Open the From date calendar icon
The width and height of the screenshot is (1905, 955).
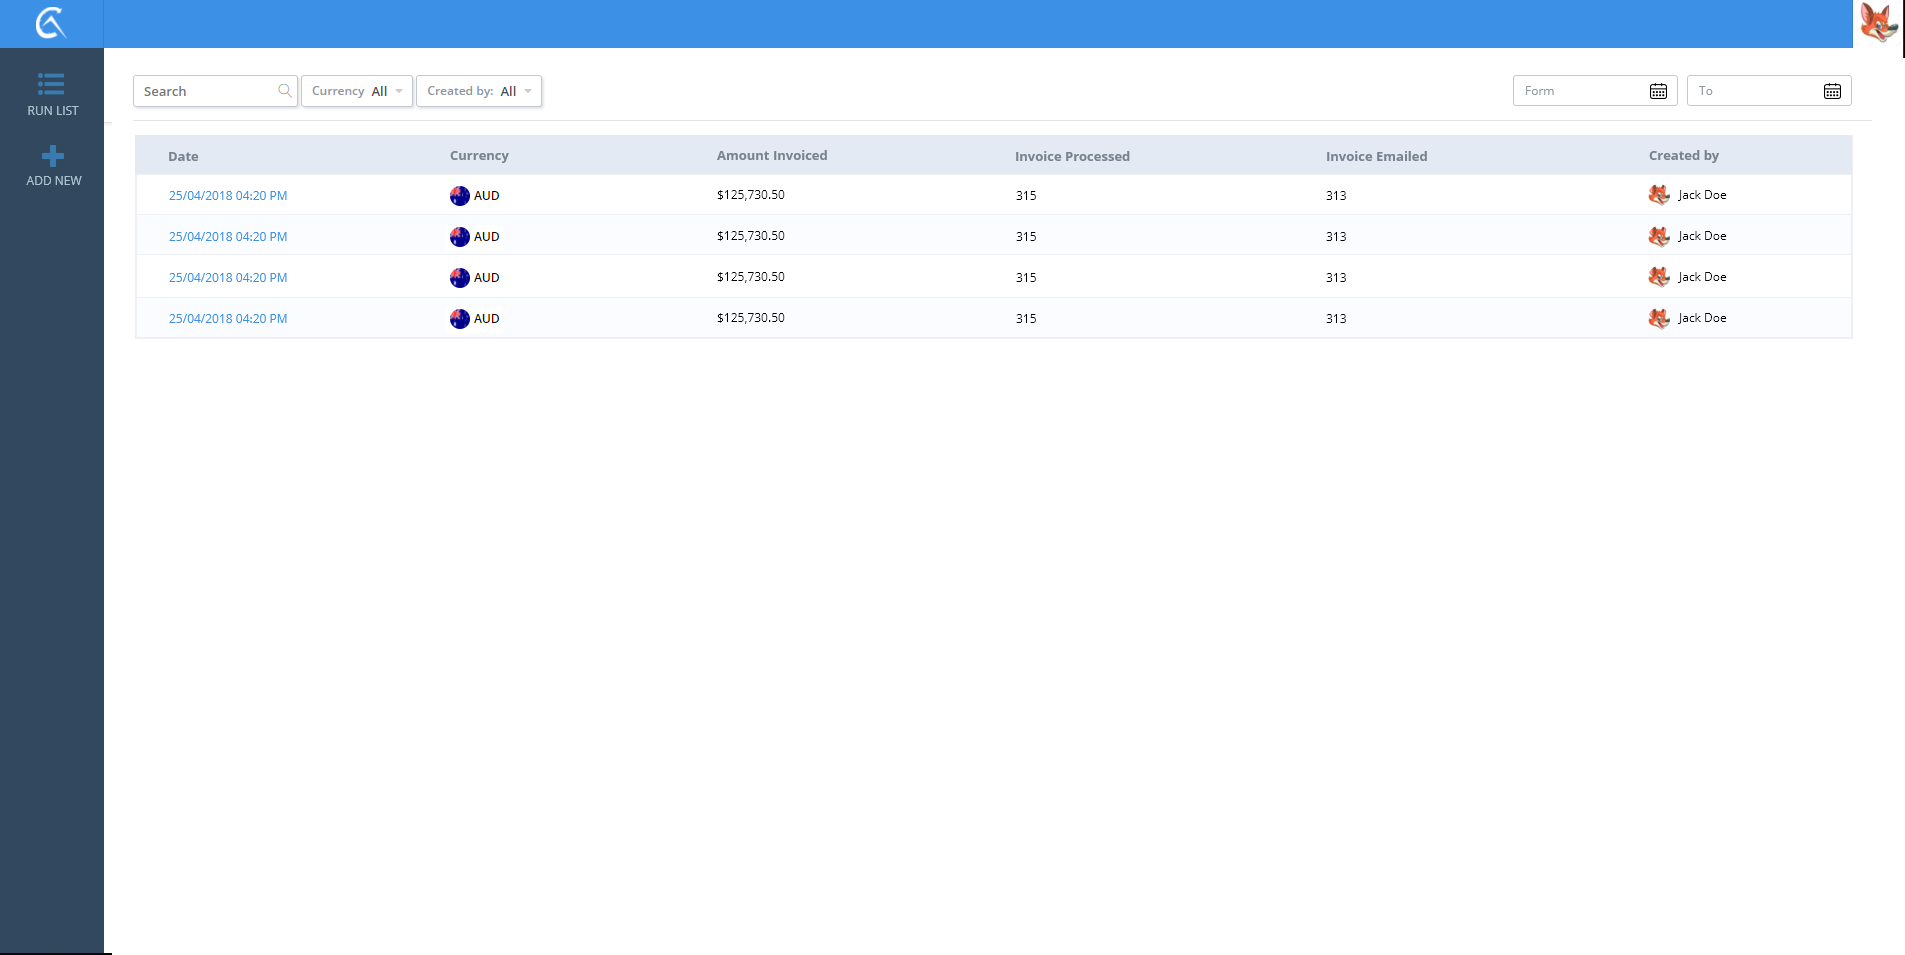click(1658, 91)
